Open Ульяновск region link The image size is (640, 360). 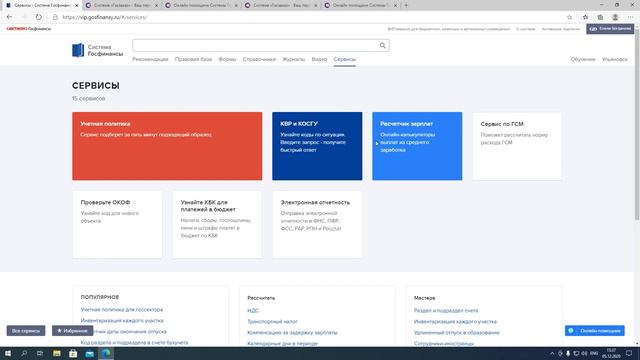point(614,59)
